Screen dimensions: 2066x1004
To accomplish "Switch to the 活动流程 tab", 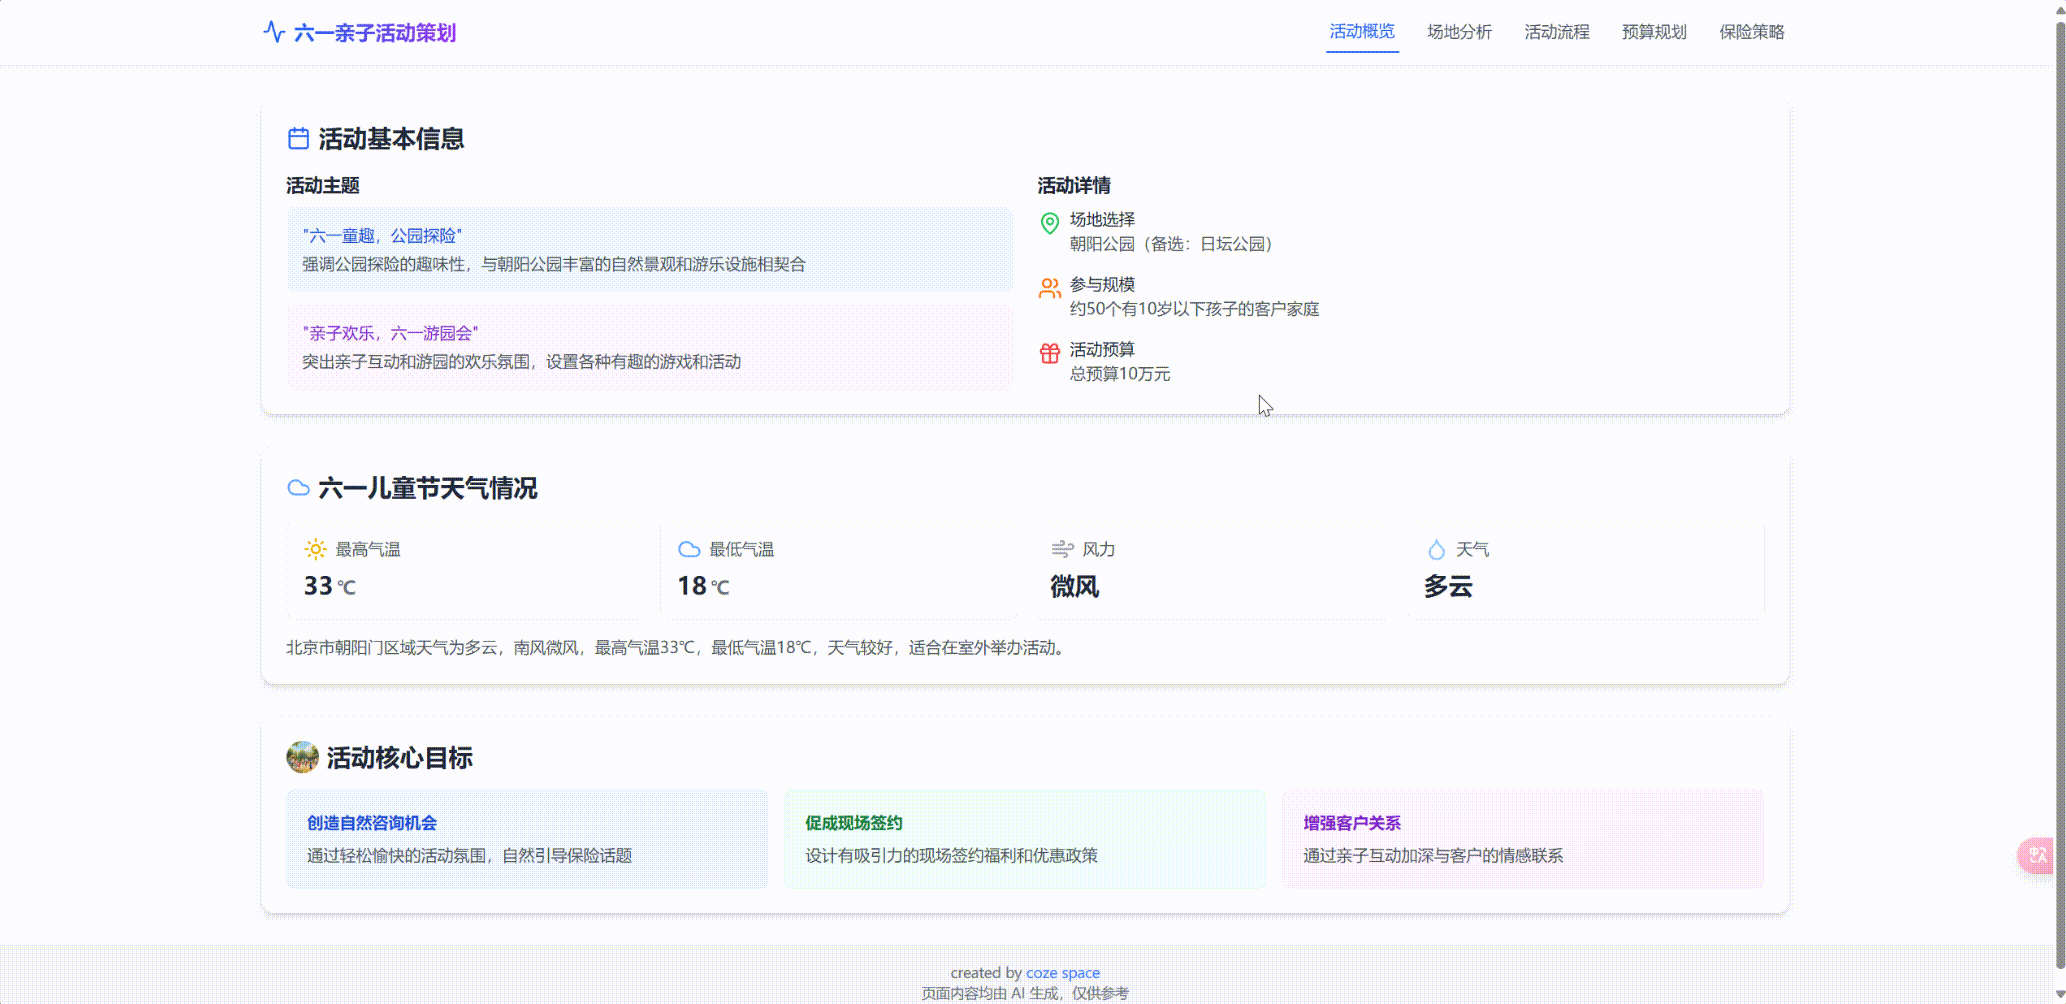I will 1556,31.
